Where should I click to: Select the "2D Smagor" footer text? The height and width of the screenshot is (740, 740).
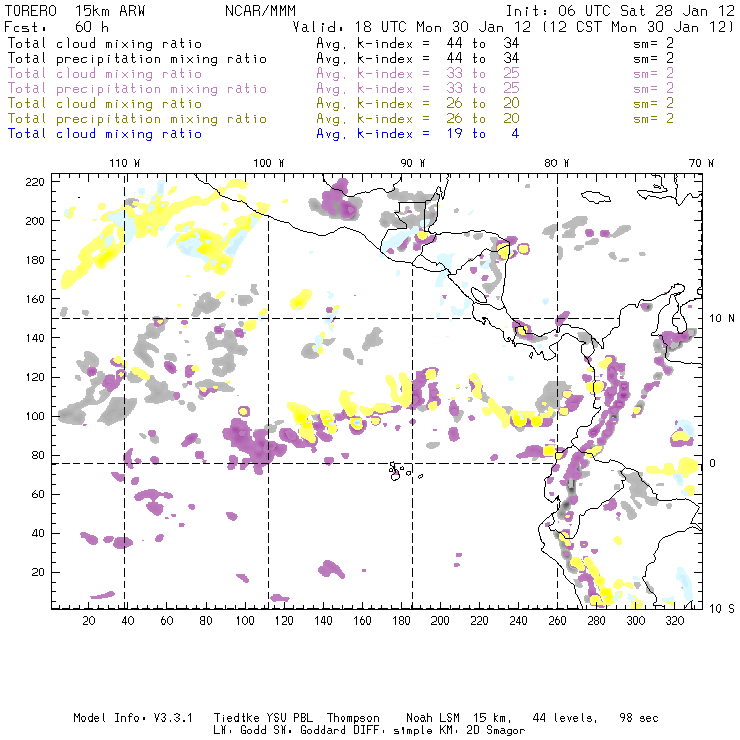[496, 731]
